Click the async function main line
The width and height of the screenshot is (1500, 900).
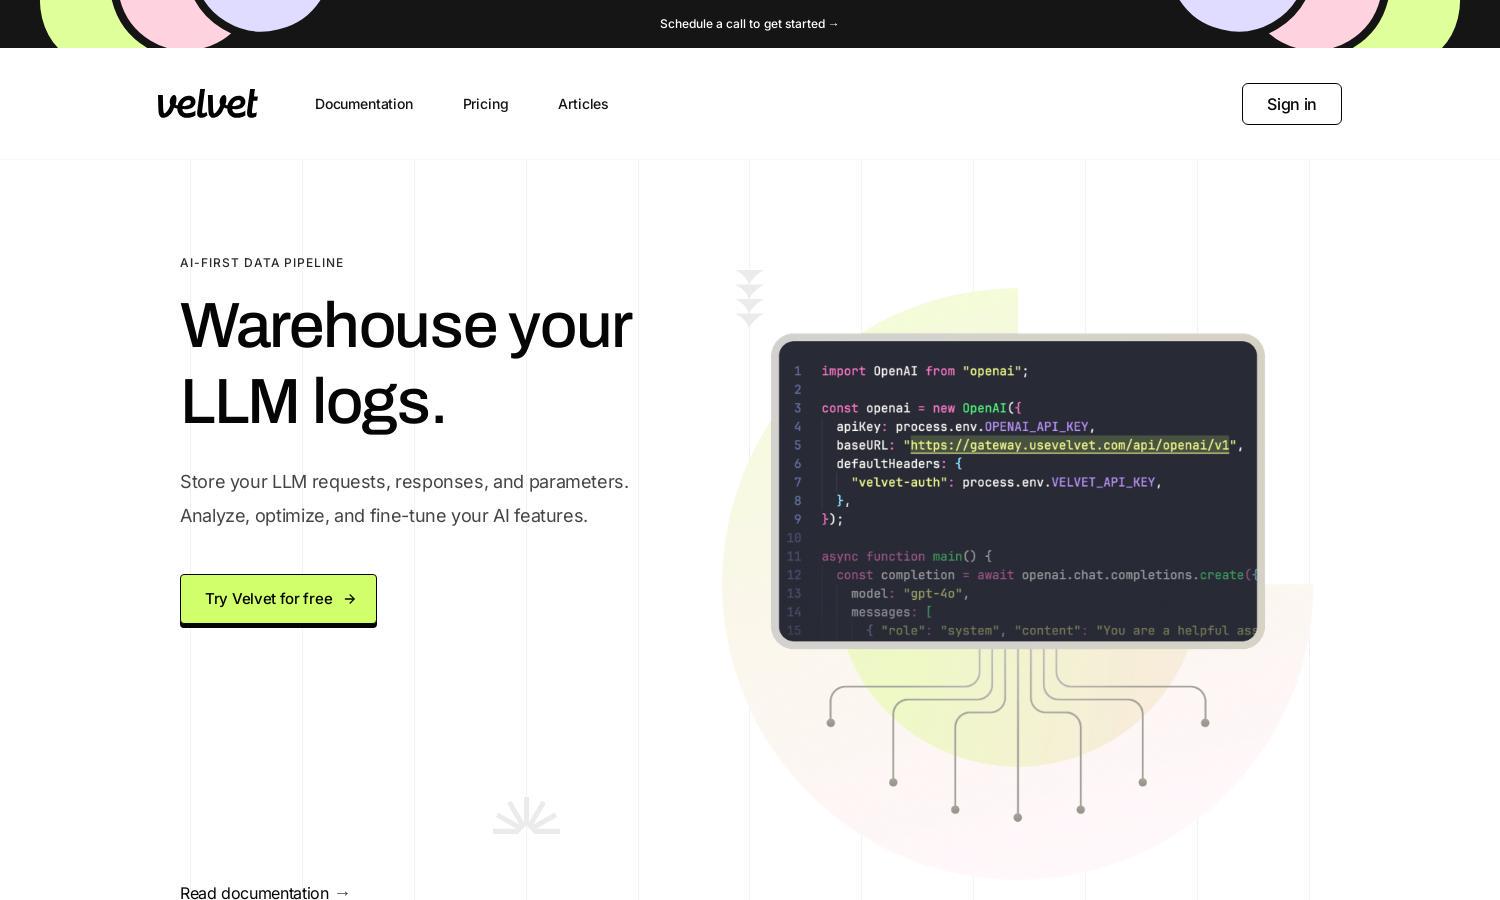pyautogui.click(x=906, y=556)
